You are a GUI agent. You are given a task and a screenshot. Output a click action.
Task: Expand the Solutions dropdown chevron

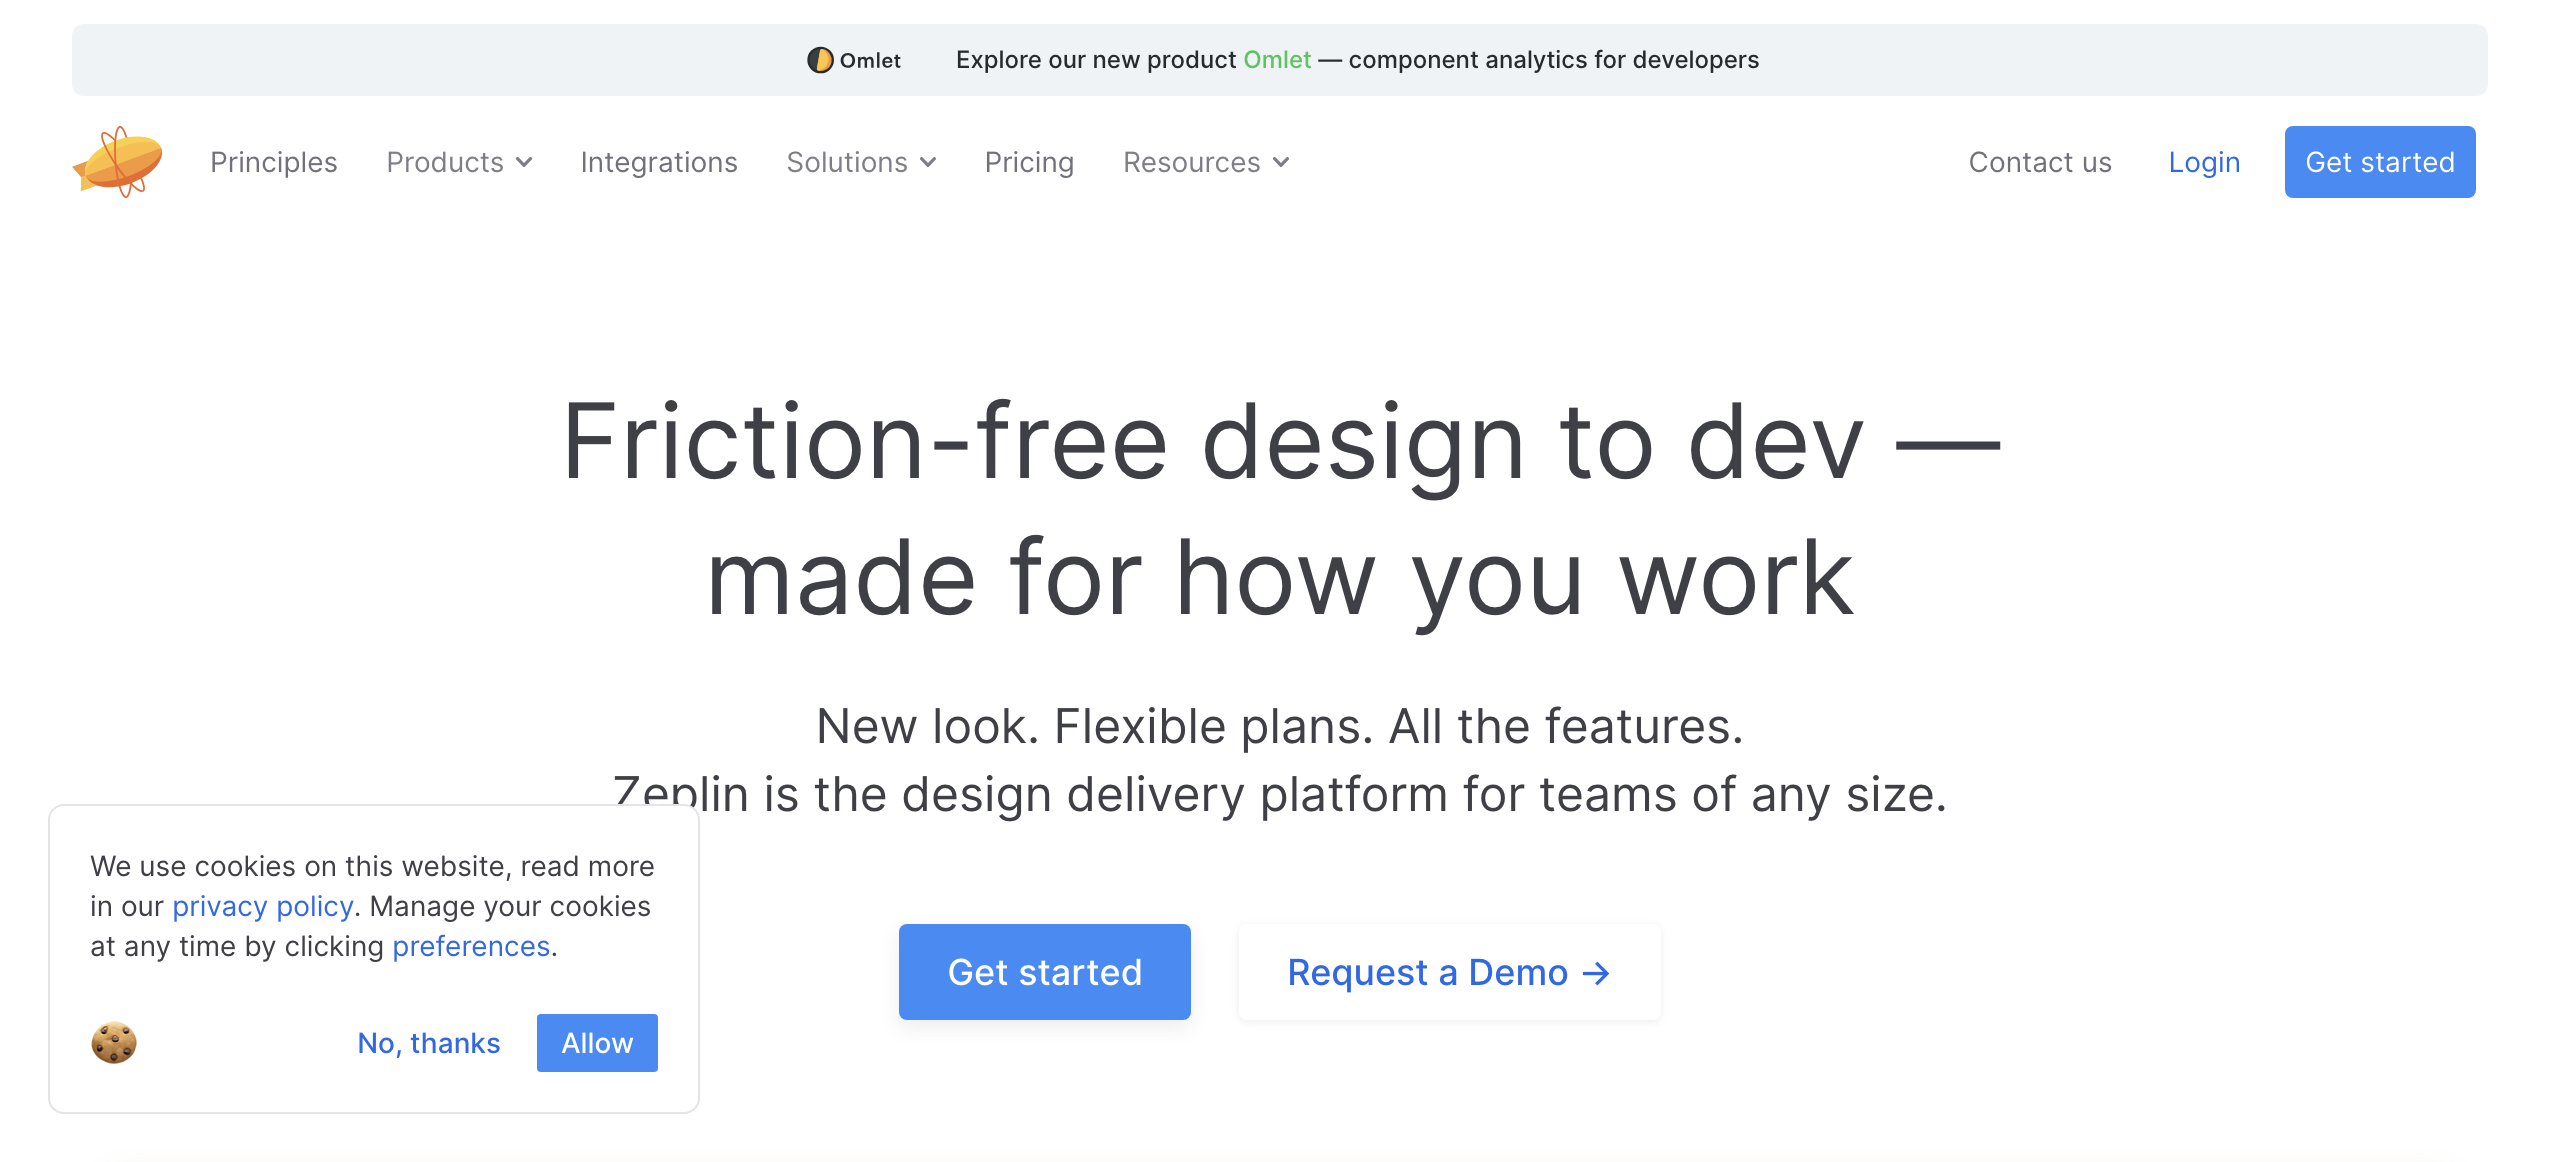tap(928, 163)
